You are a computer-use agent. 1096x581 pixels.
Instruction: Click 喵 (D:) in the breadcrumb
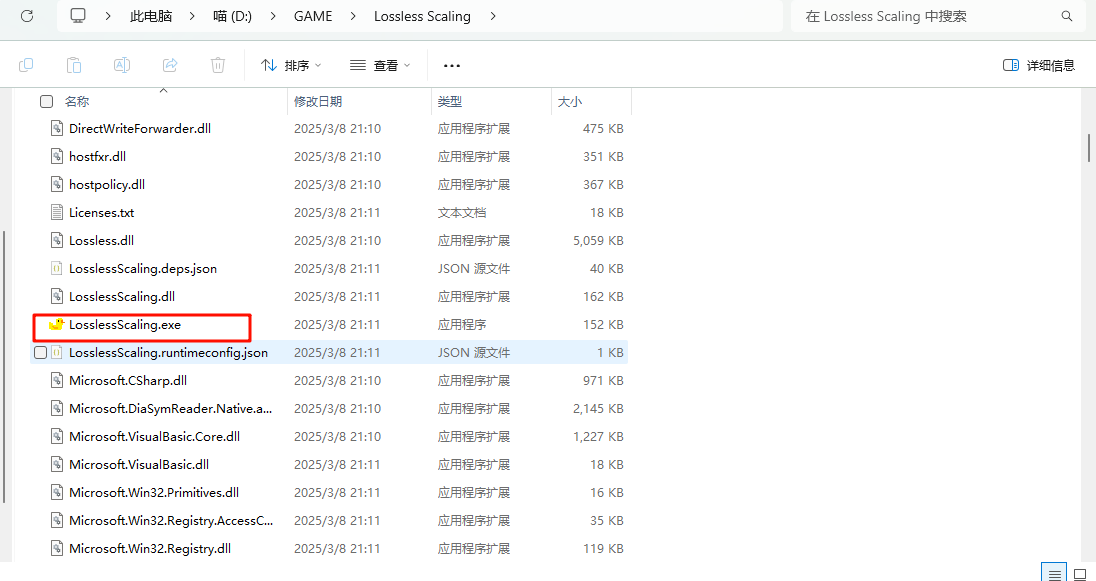point(233,16)
